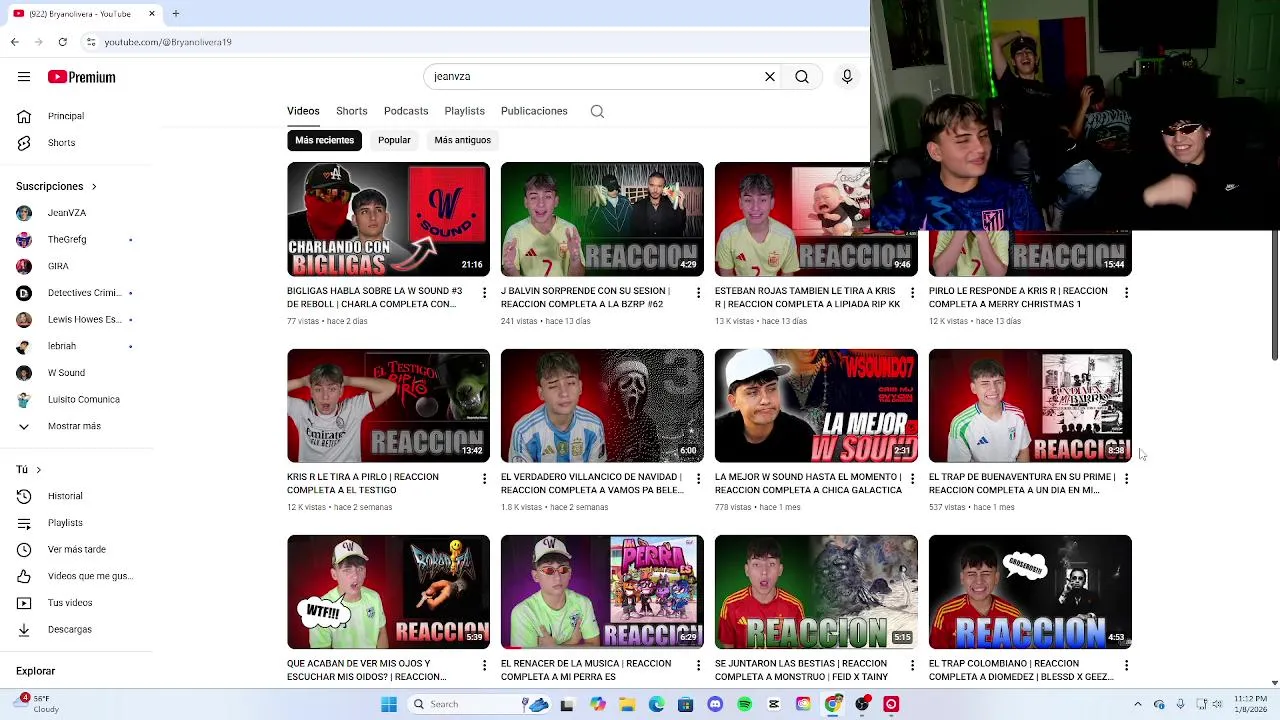Open File Explorer from the taskbar
The image size is (1280, 720).
click(x=627, y=704)
